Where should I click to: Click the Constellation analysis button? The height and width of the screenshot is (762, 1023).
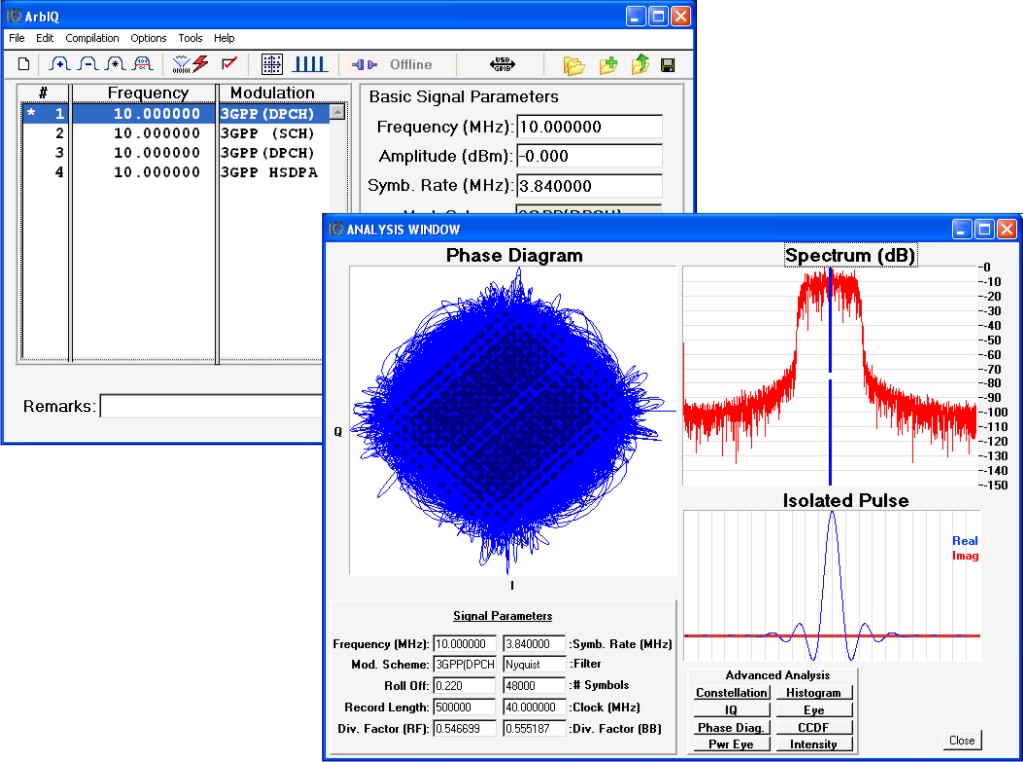click(732, 693)
